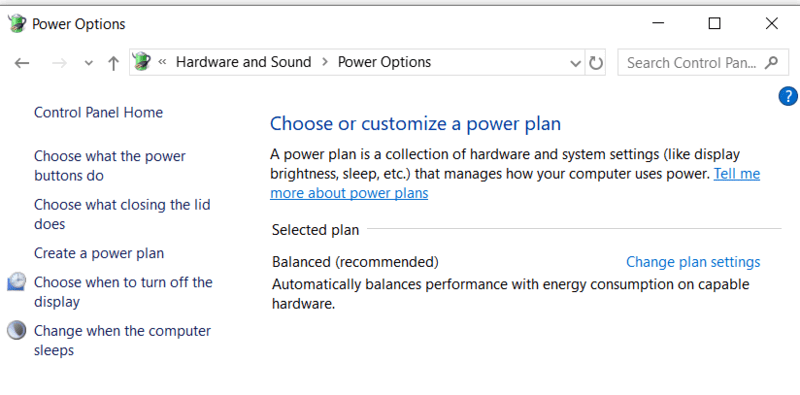Select Power Options breadcrumb item
Screen dimensions: 800x395
(x=384, y=62)
